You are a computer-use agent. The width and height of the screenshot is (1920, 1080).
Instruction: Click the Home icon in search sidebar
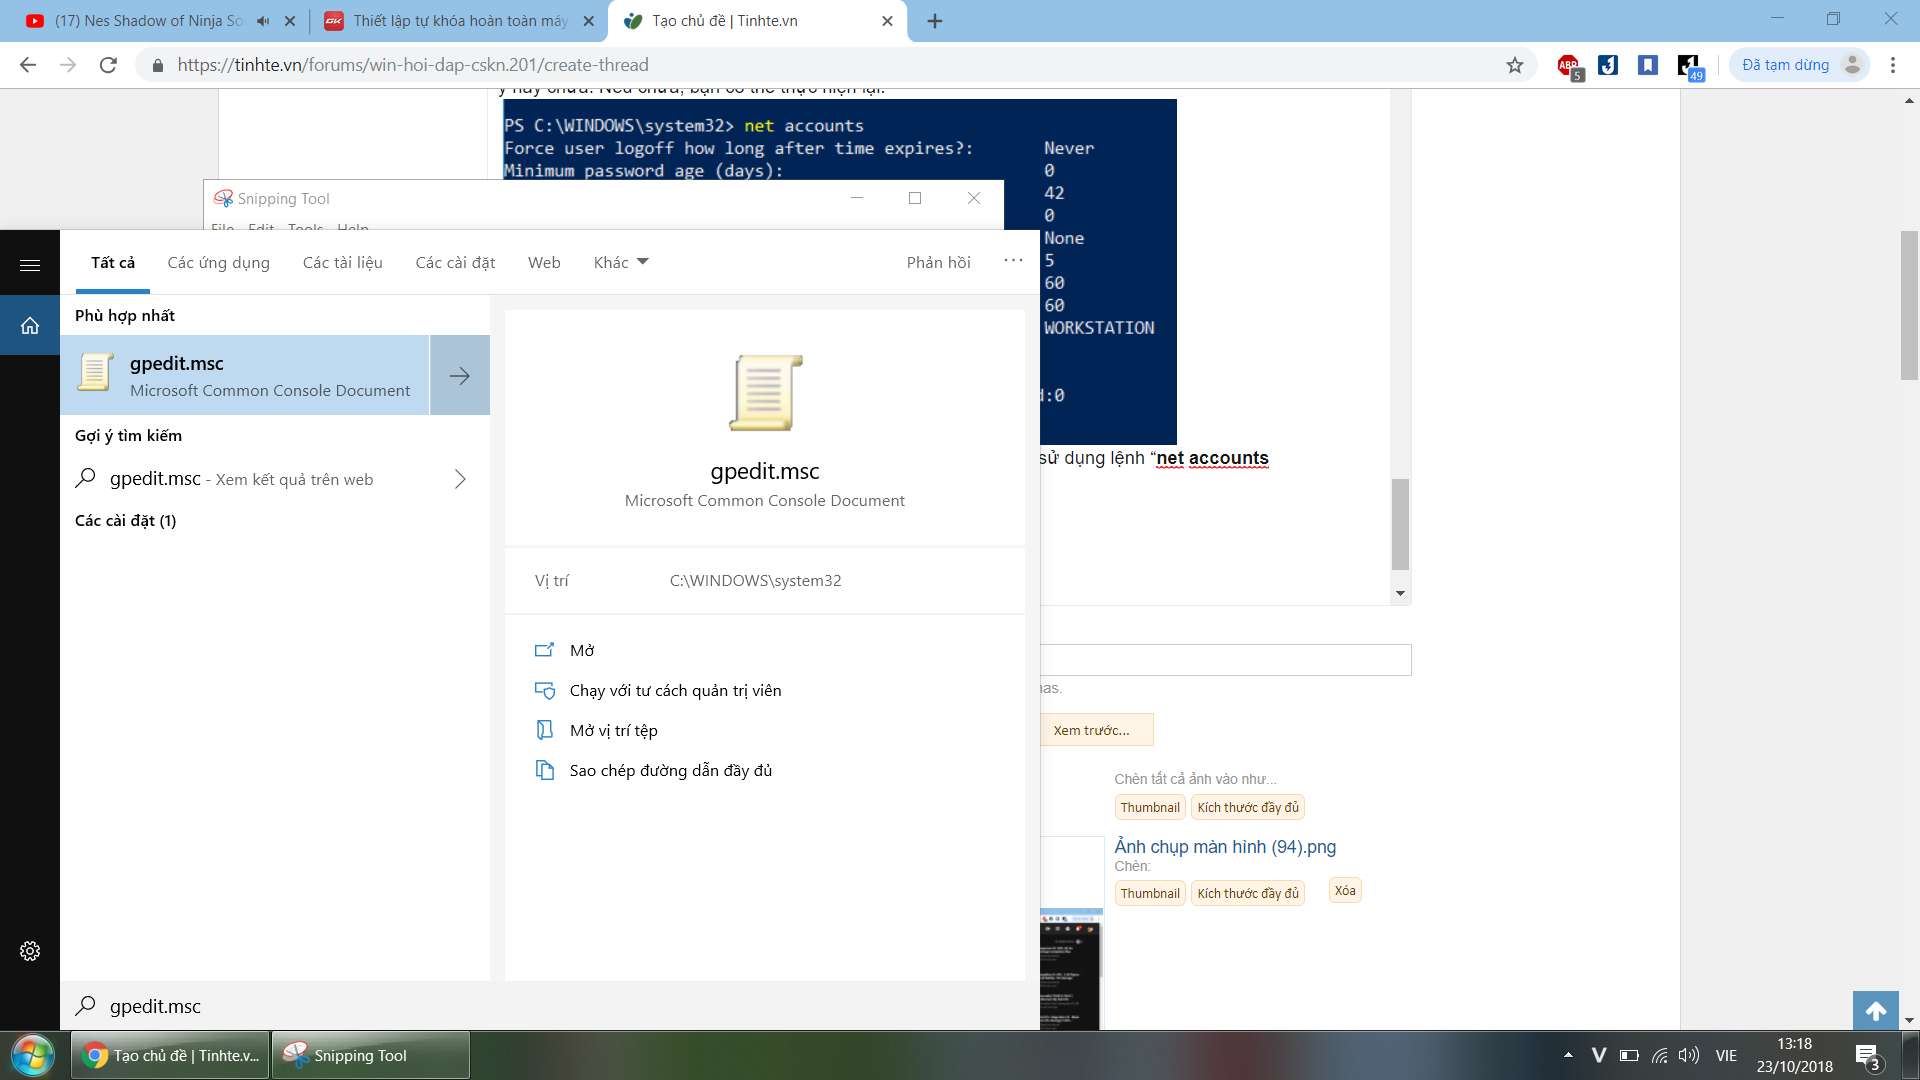(x=30, y=325)
